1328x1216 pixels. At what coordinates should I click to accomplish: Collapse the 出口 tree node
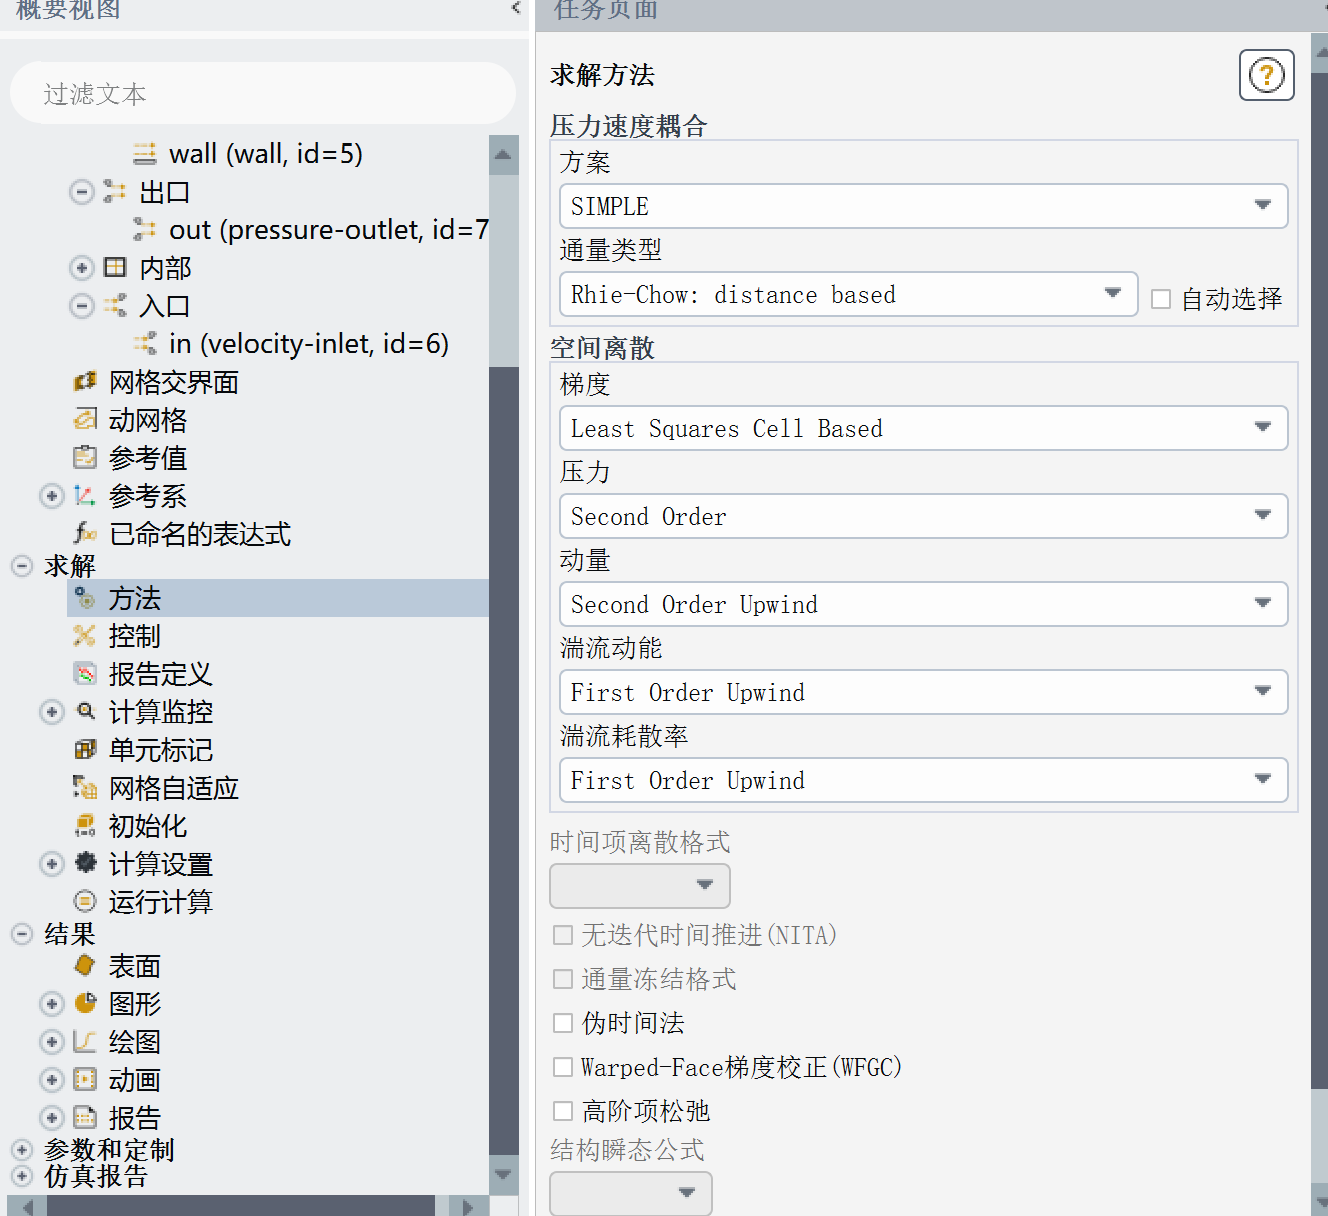(82, 191)
